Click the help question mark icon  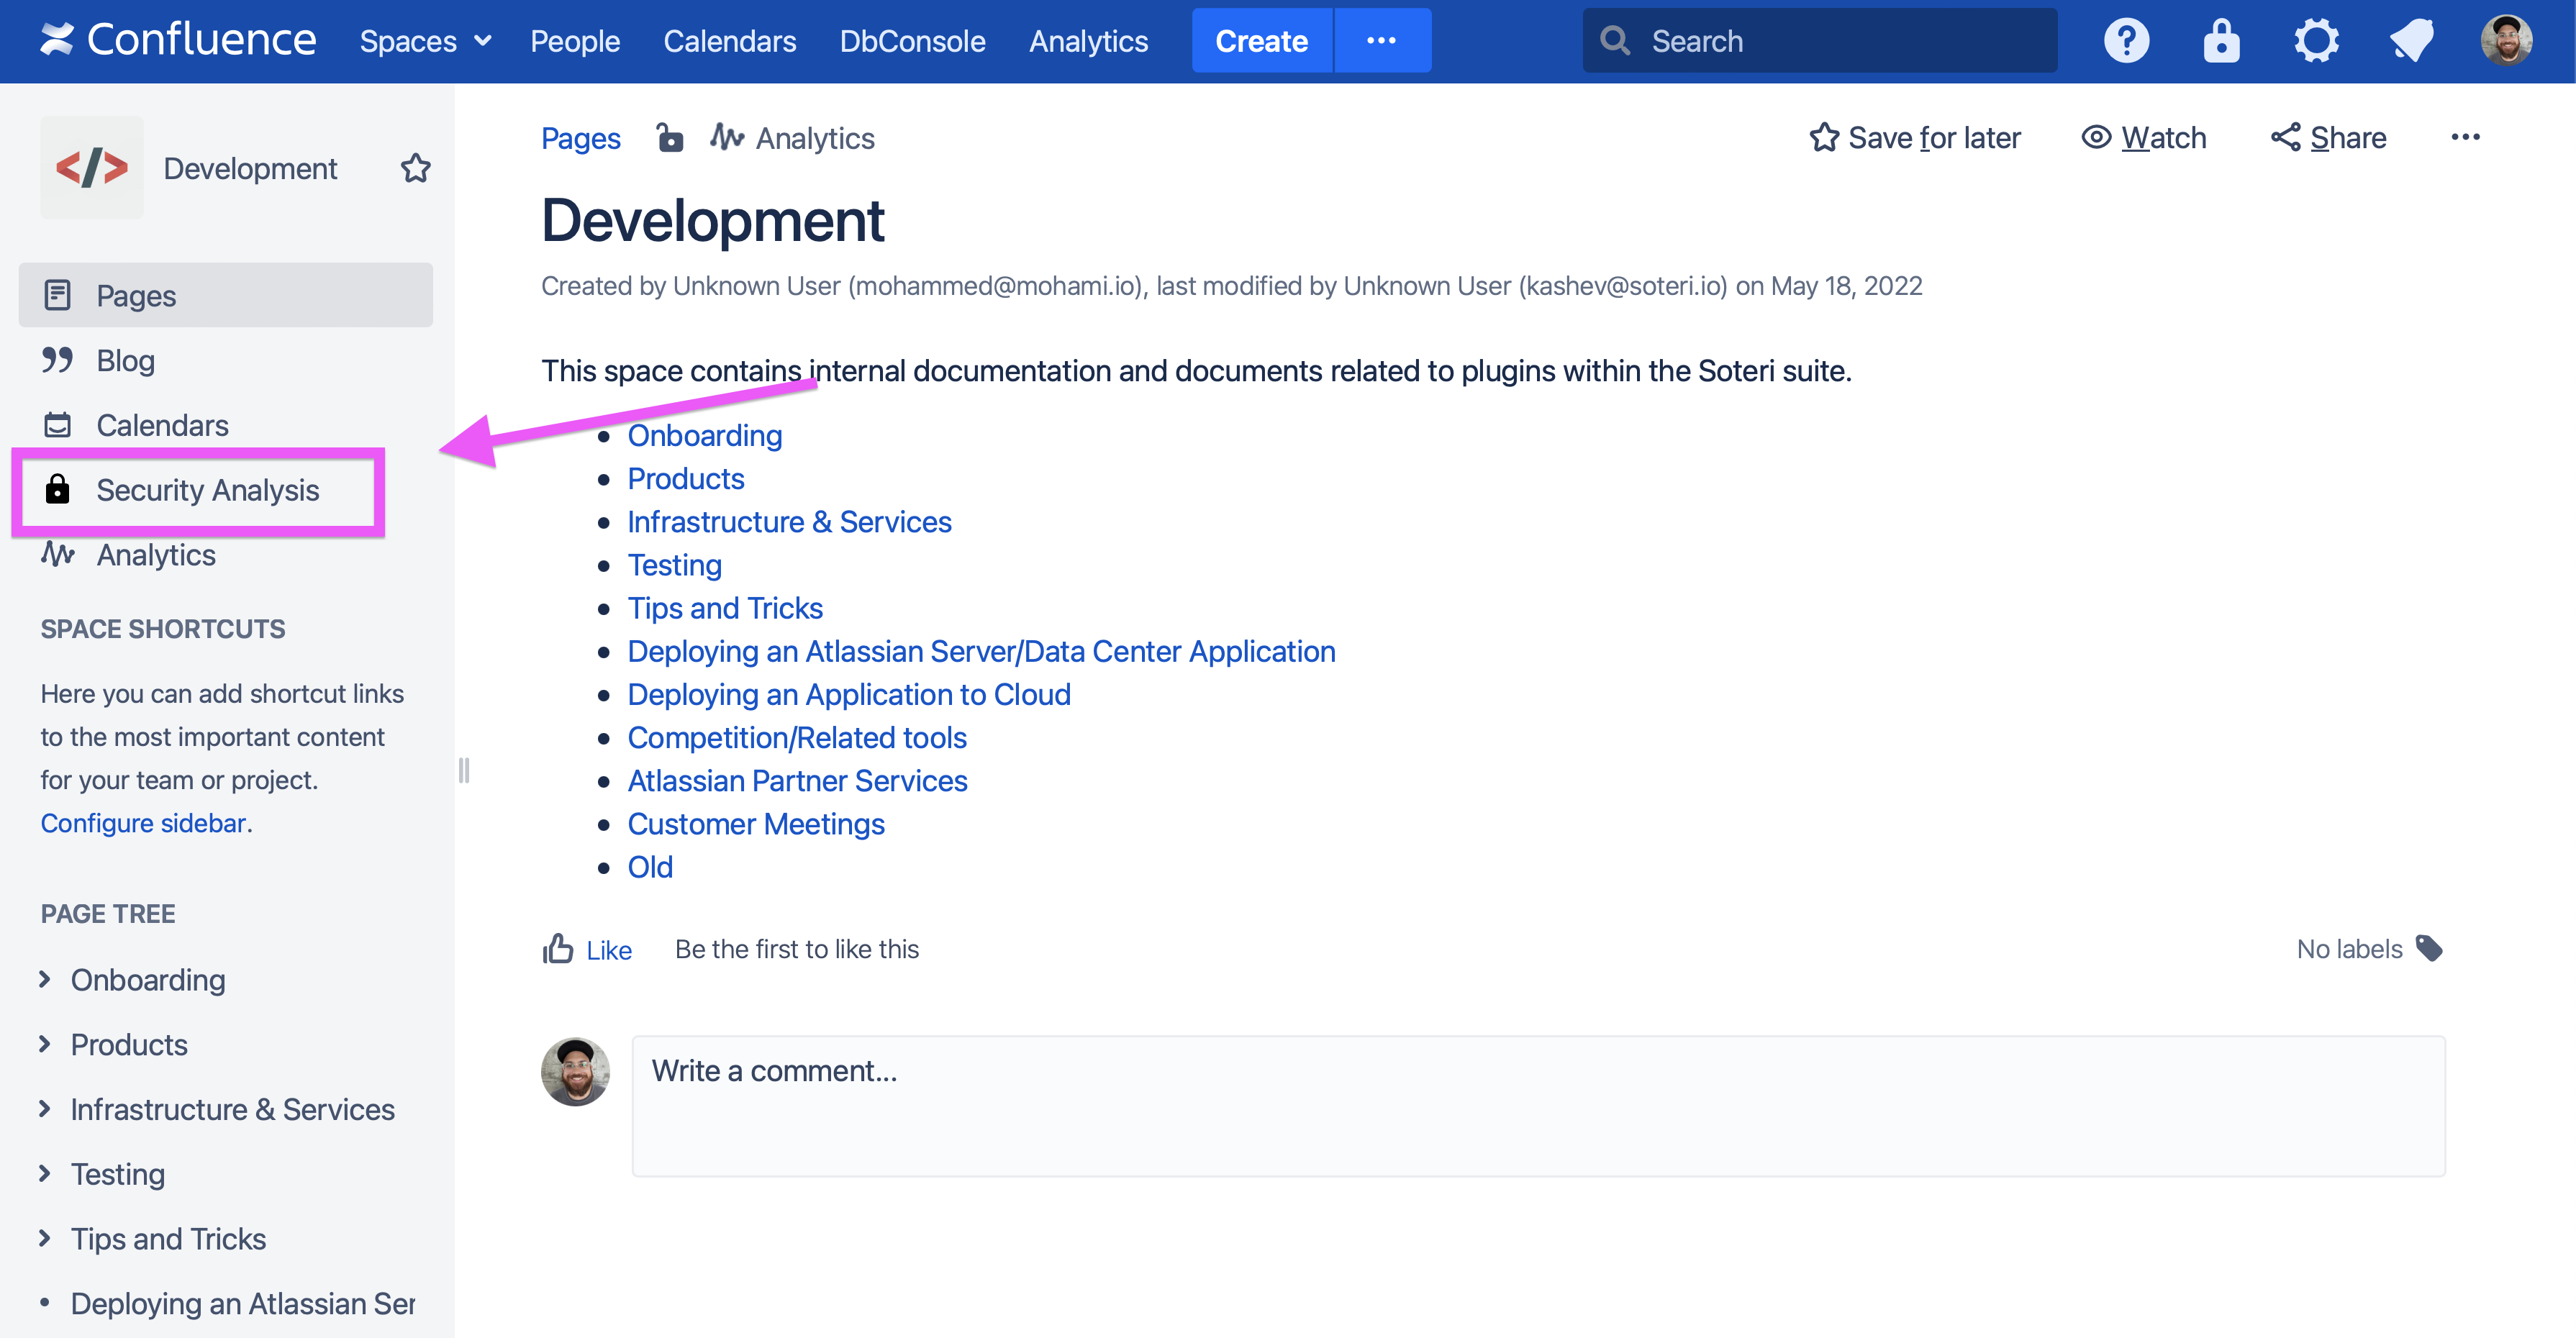pos(2126,41)
